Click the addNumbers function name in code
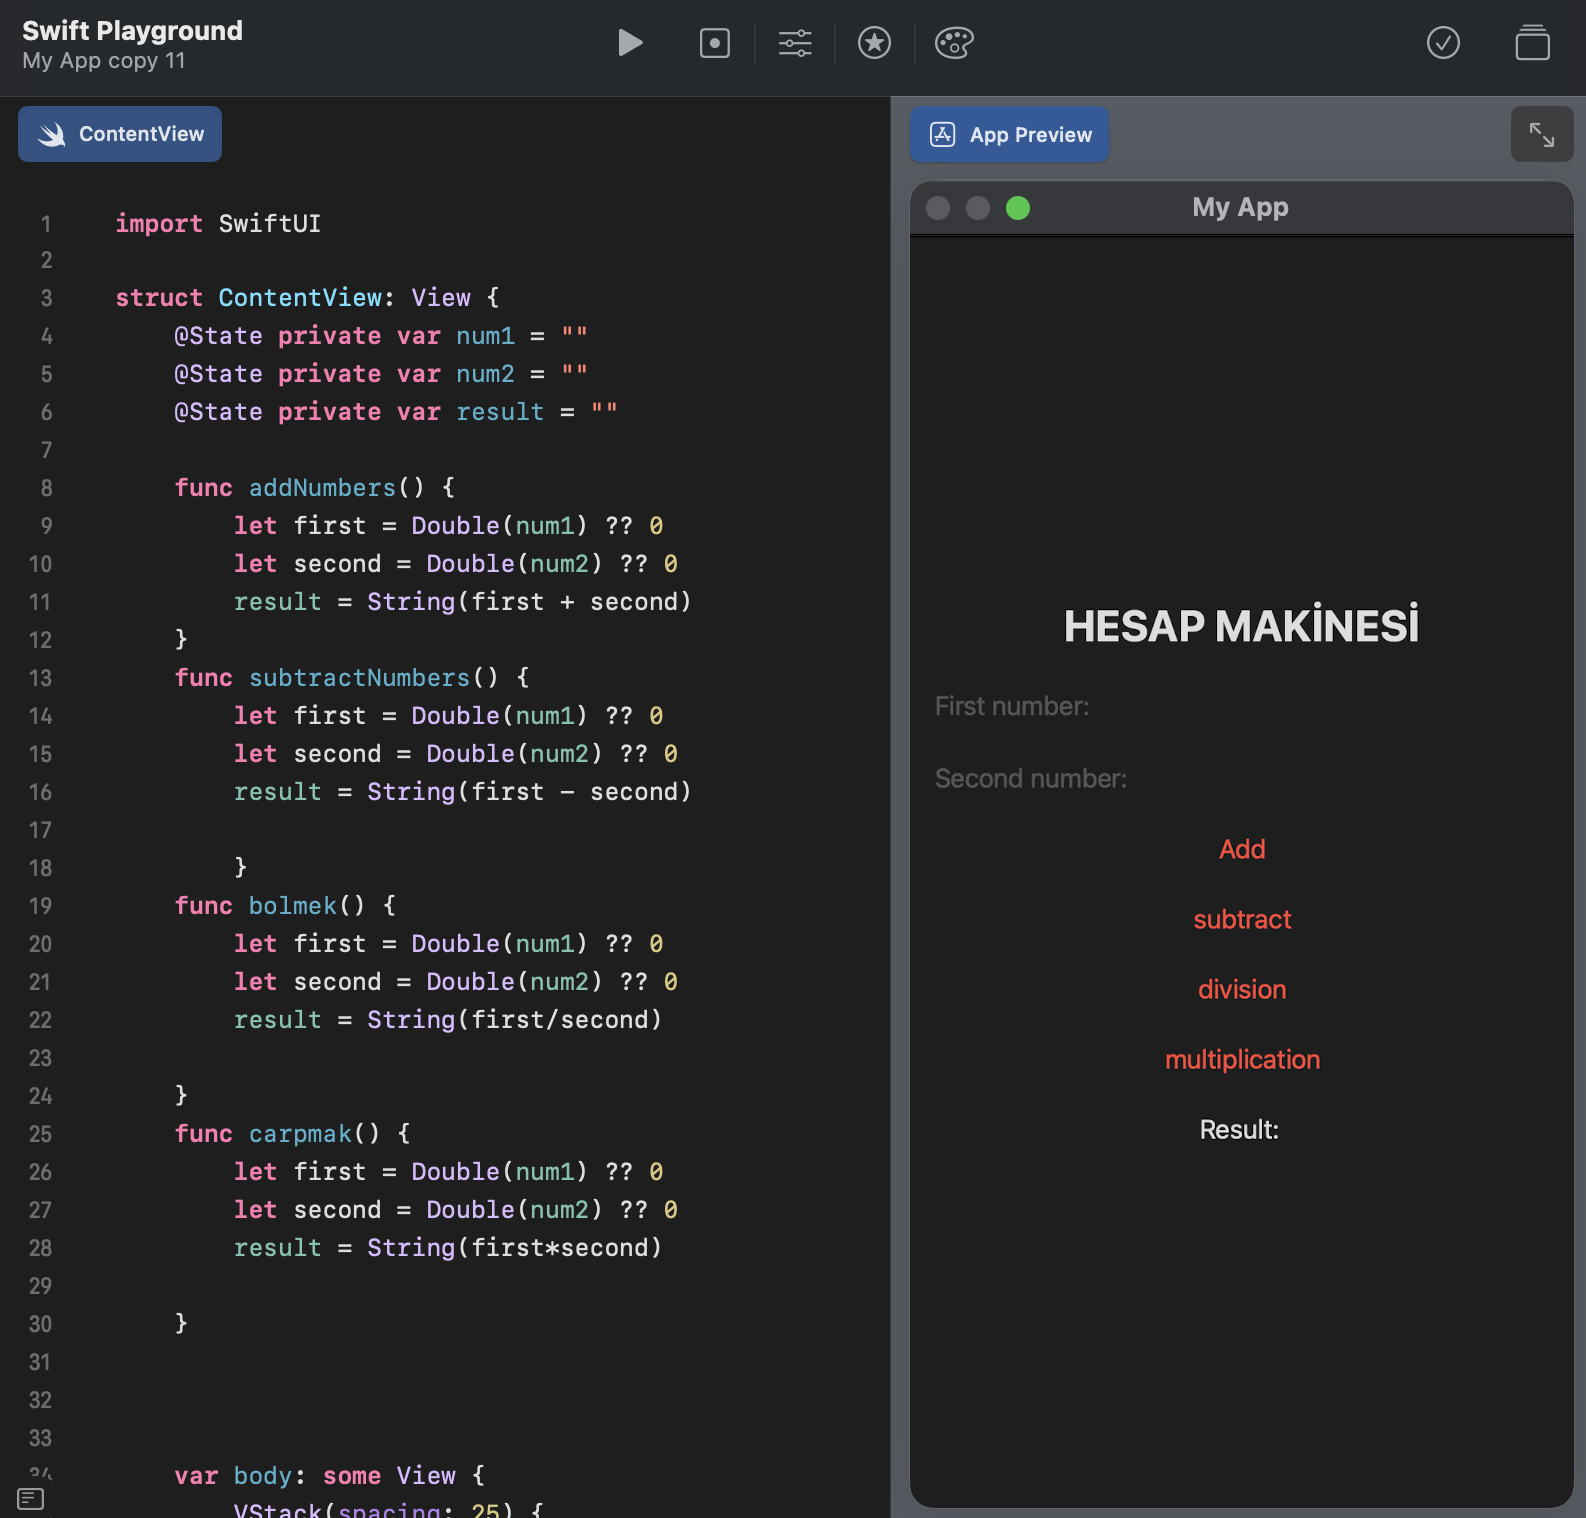1586x1518 pixels. point(322,488)
